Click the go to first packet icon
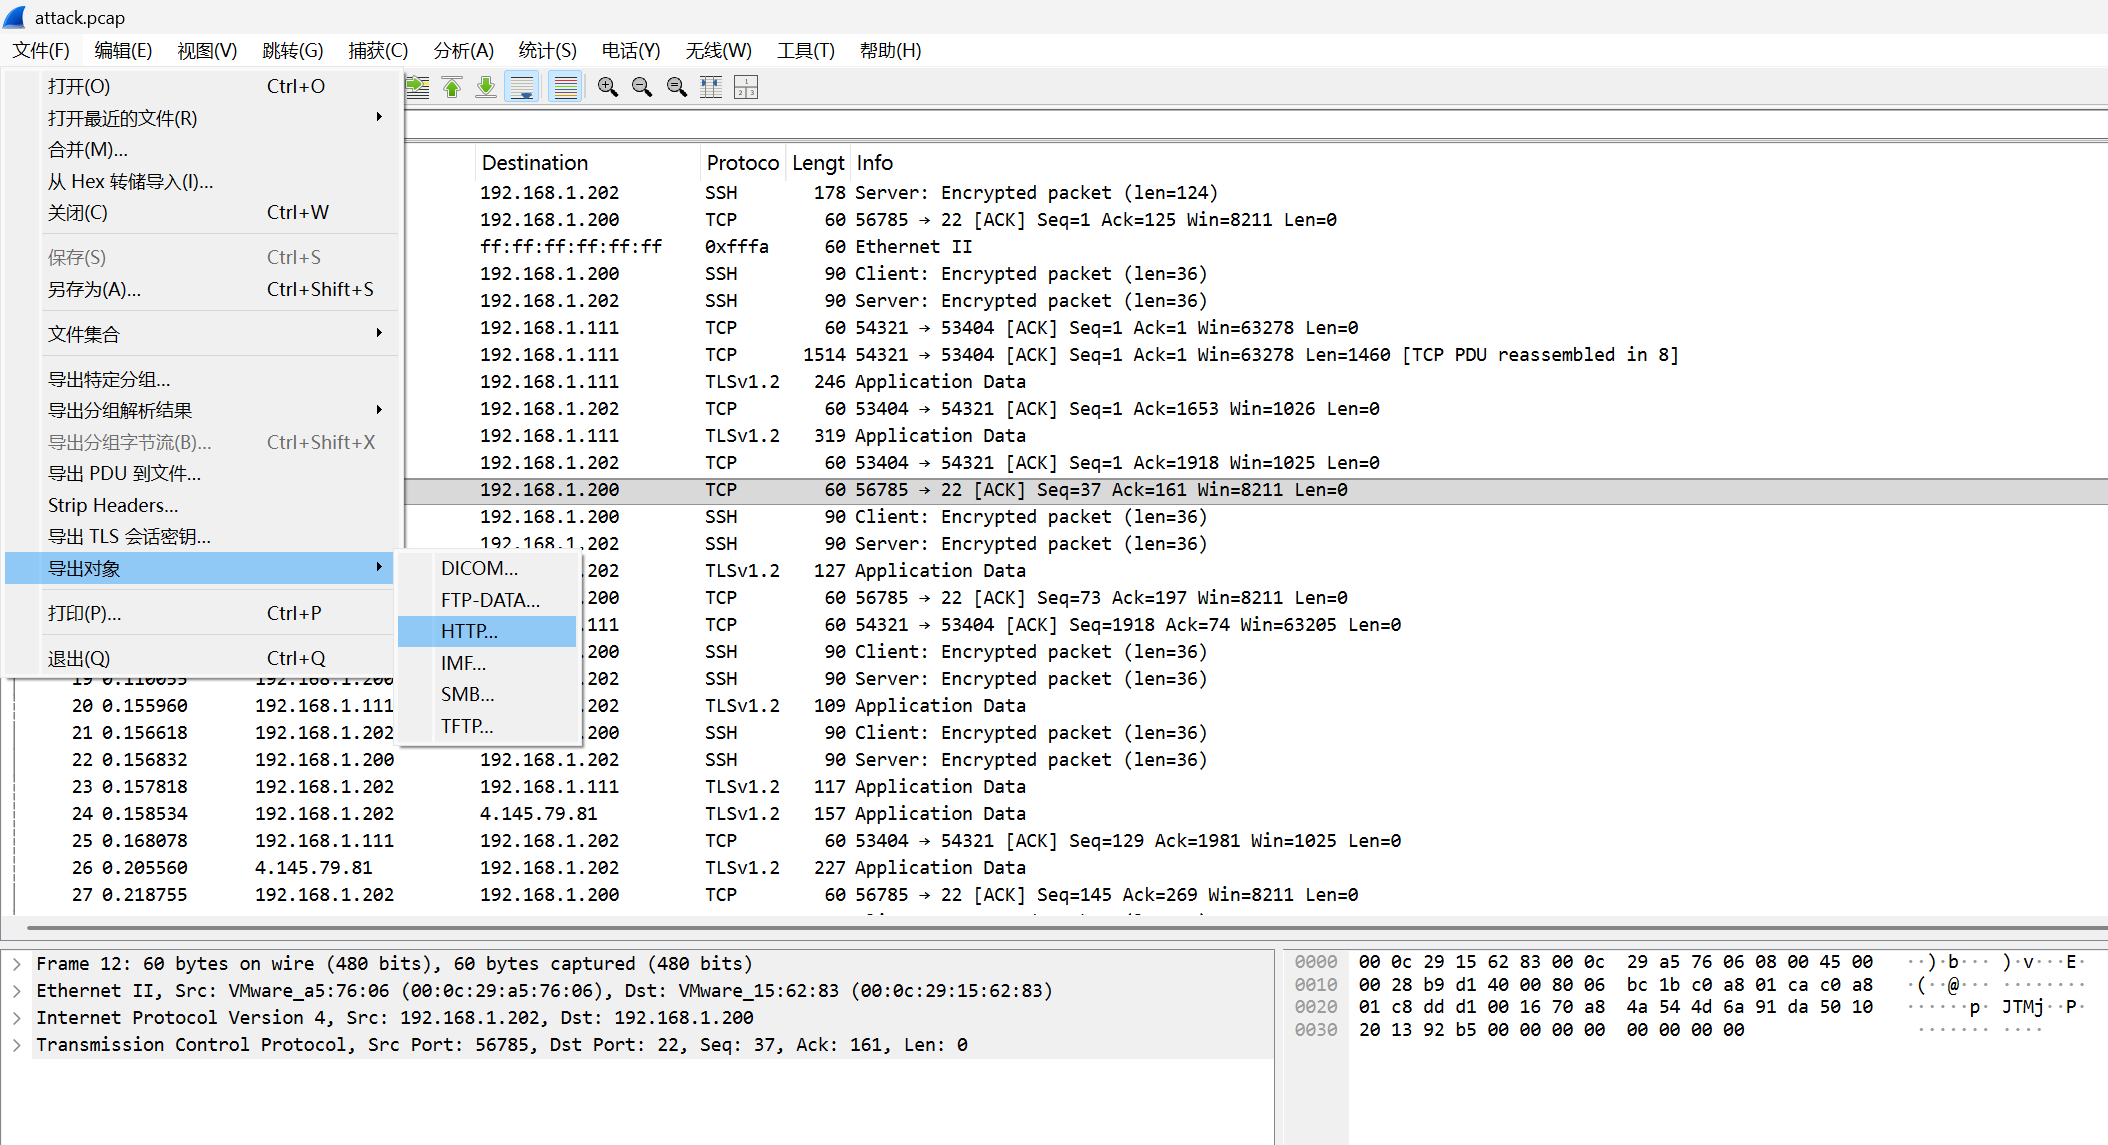Viewport: 2108px width, 1145px height. [452, 88]
